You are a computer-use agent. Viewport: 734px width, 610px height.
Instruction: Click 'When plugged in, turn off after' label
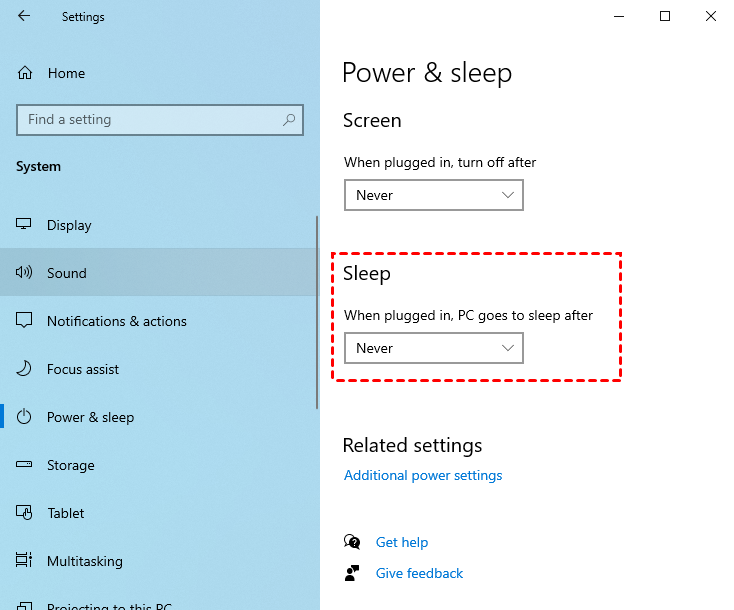click(x=440, y=162)
